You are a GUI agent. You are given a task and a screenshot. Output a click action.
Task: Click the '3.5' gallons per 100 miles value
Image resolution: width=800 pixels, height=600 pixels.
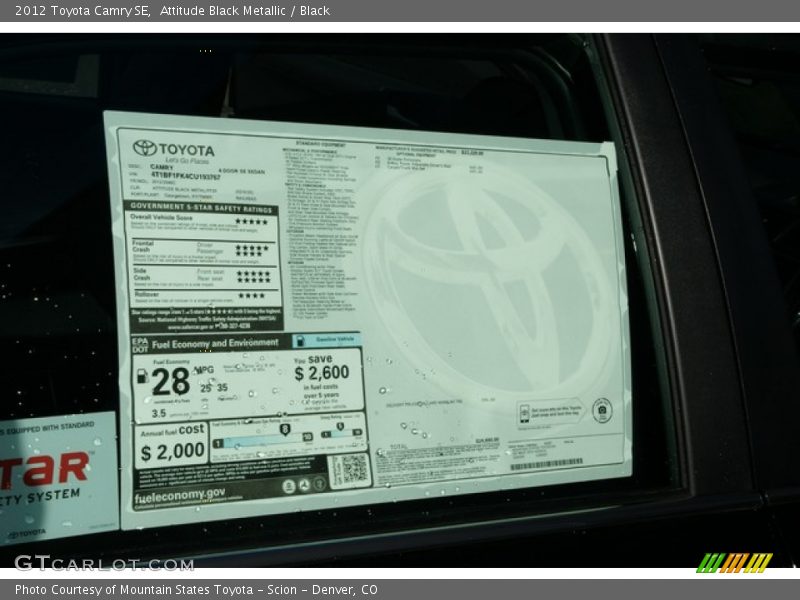(159, 413)
